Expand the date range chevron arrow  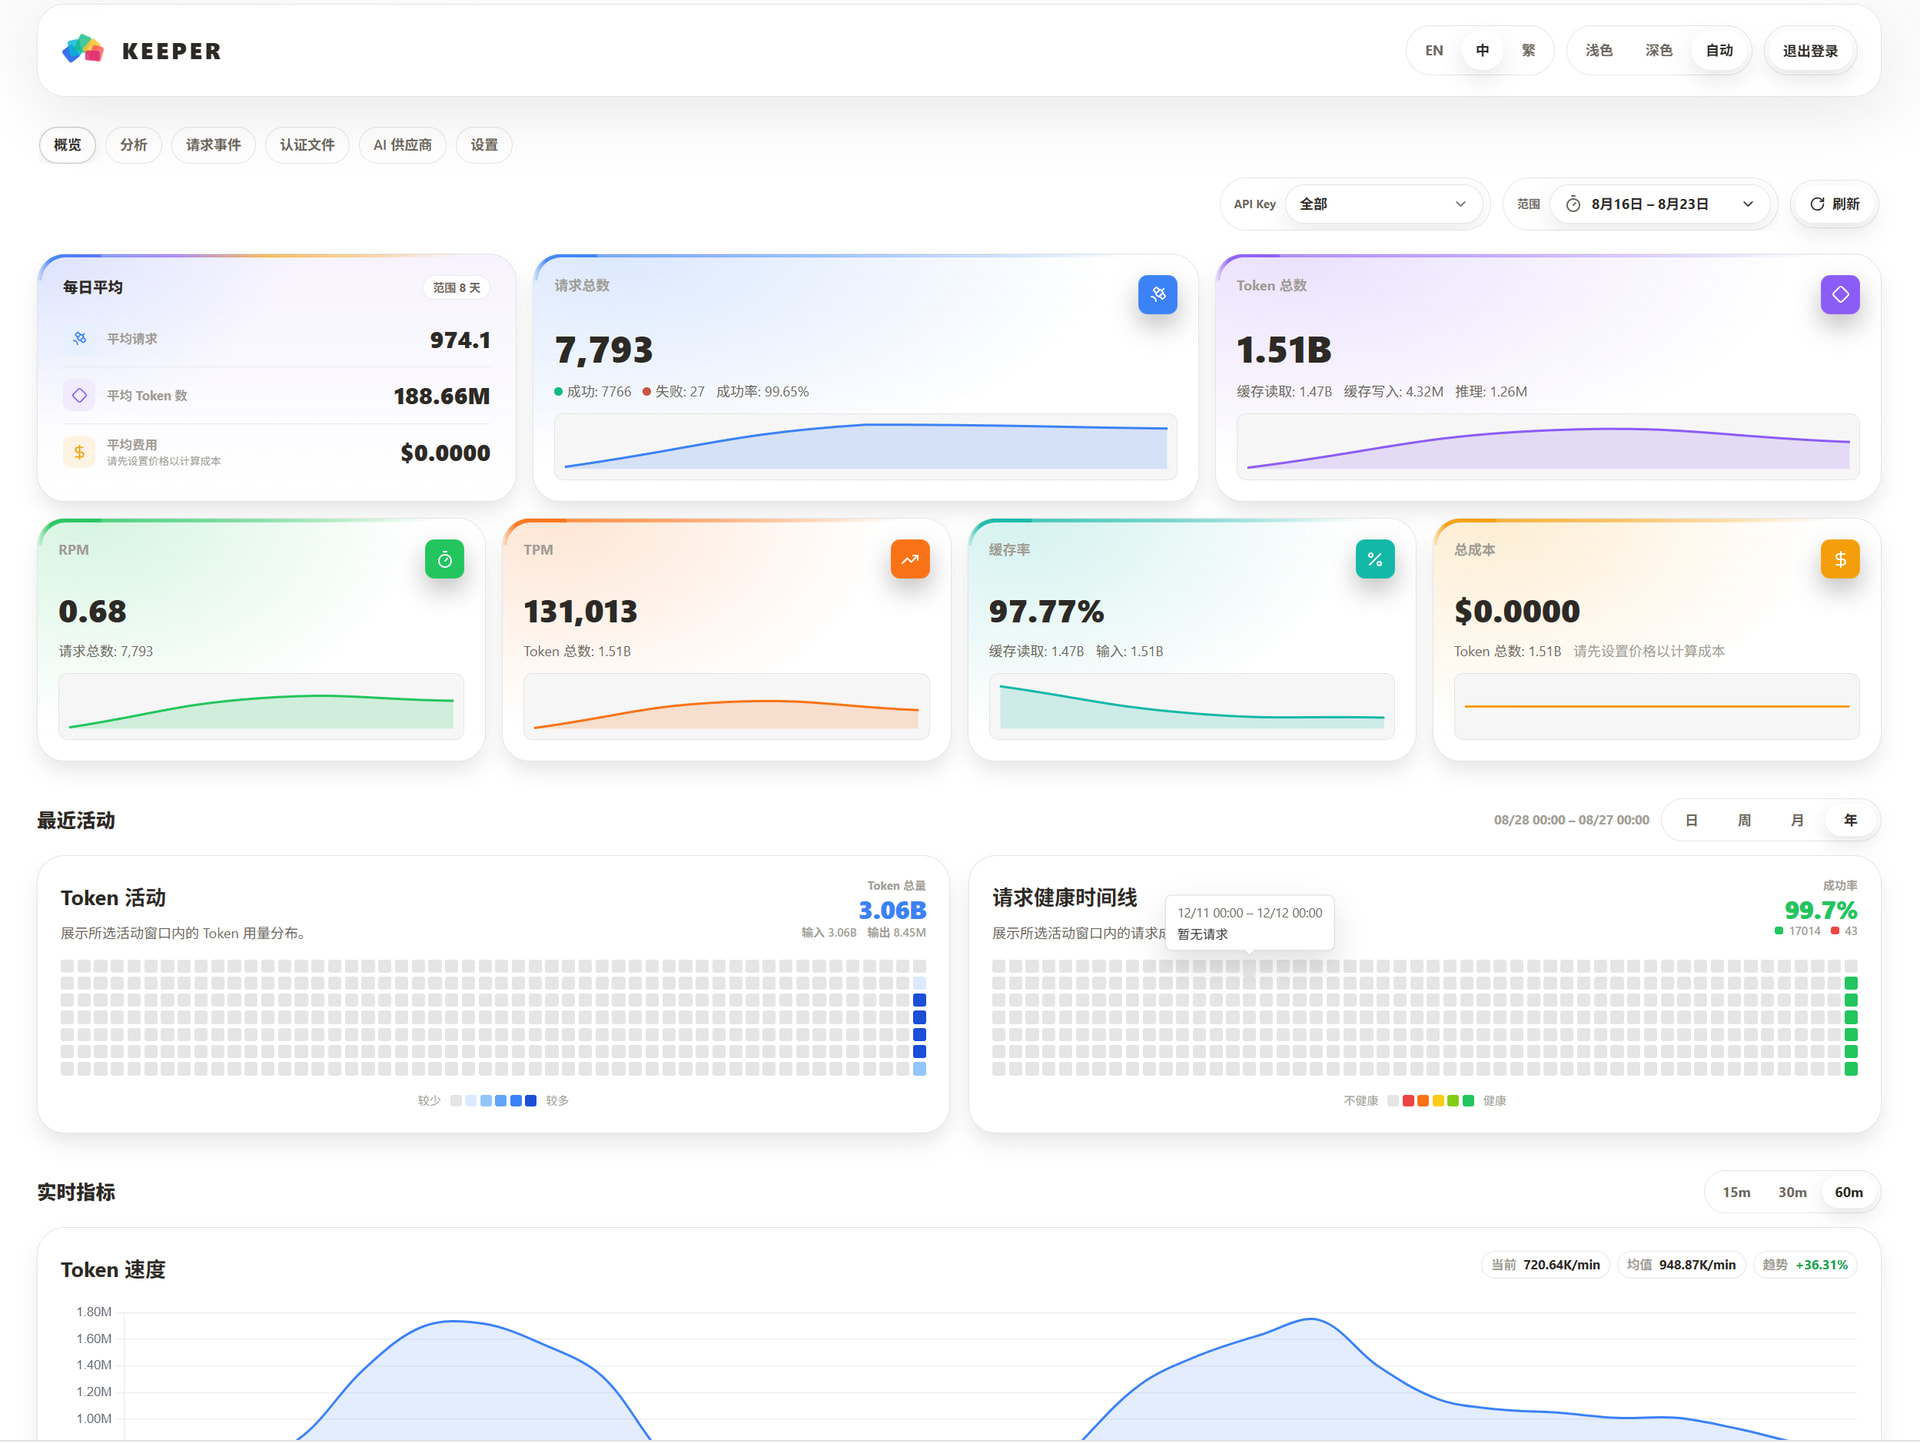pos(1748,204)
